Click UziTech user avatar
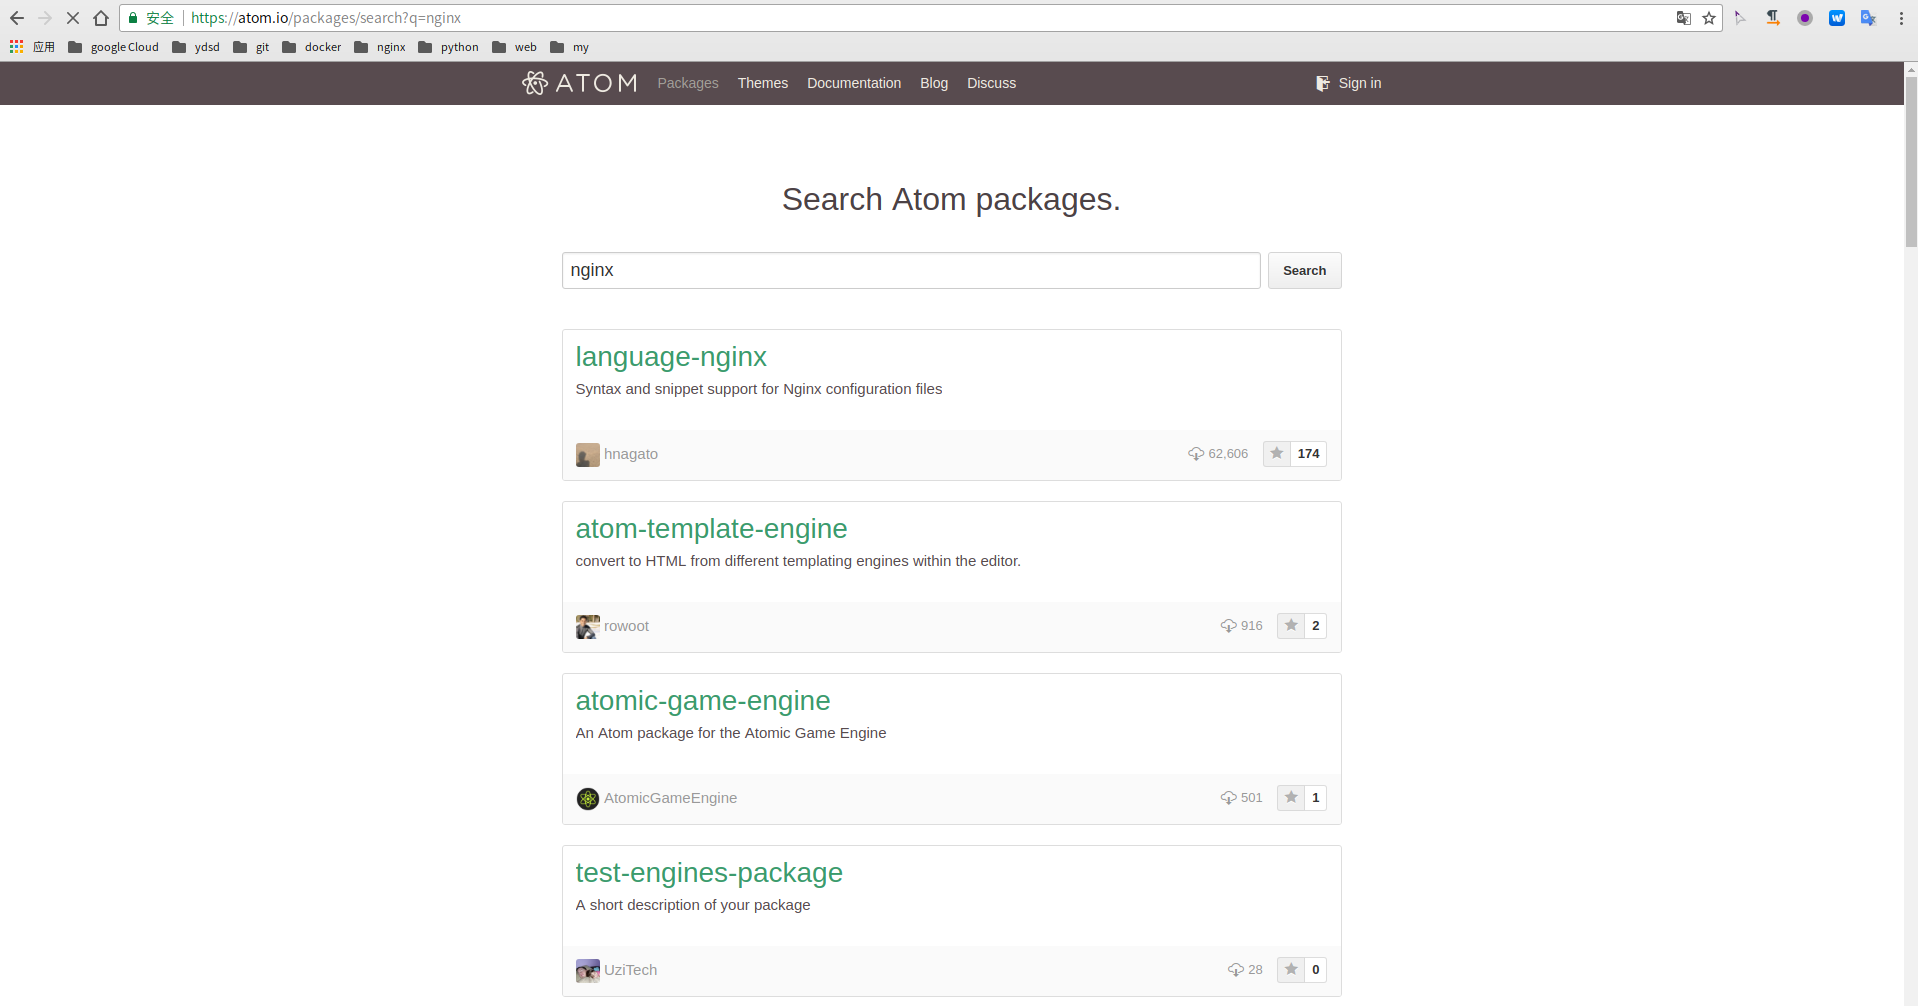 [x=588, y=971]
